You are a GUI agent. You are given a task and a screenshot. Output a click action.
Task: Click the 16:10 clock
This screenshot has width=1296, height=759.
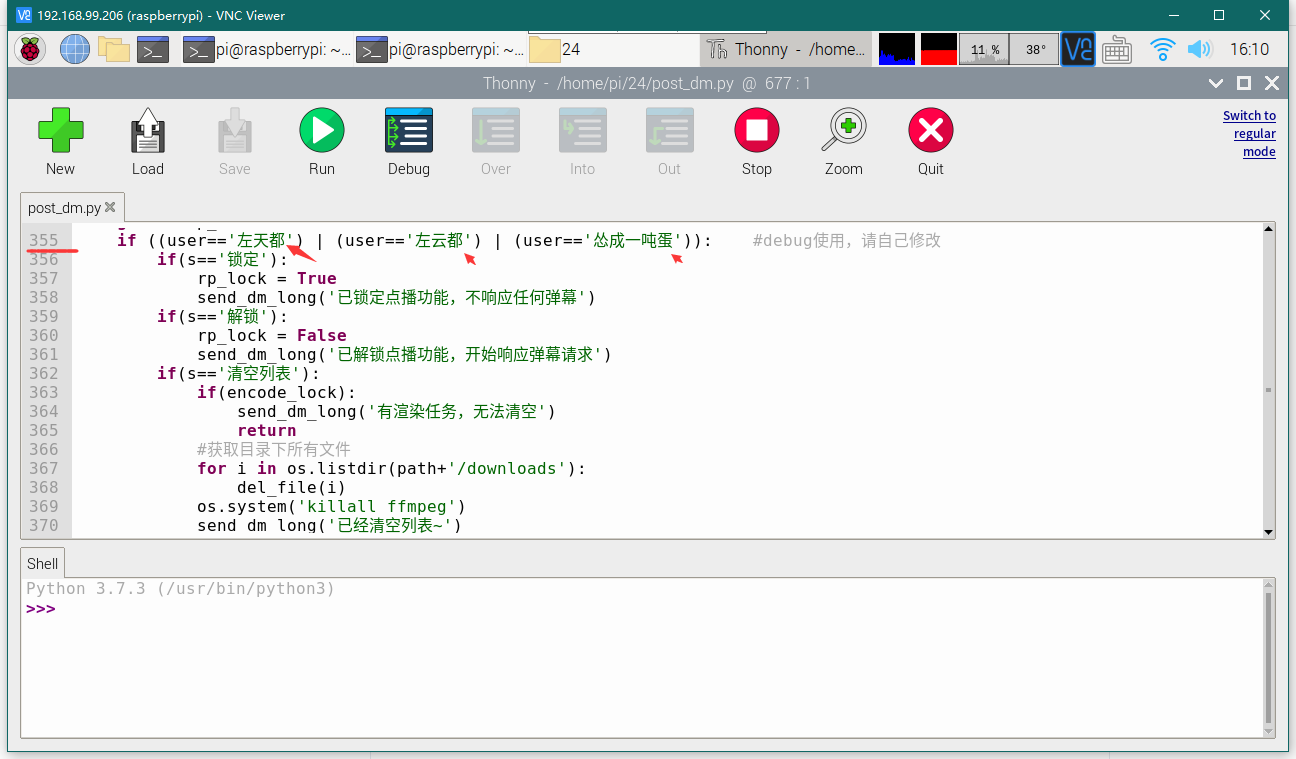coord(1249,49)
